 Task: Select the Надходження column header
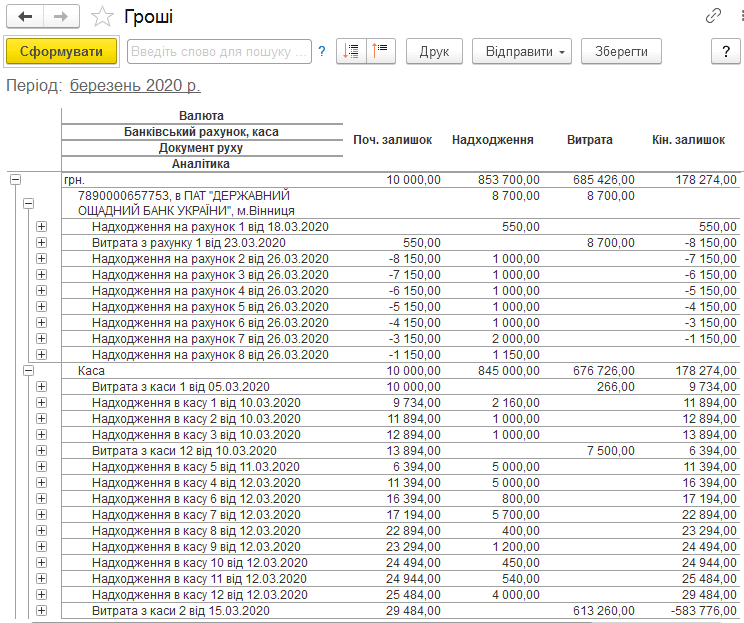[493, 139]
